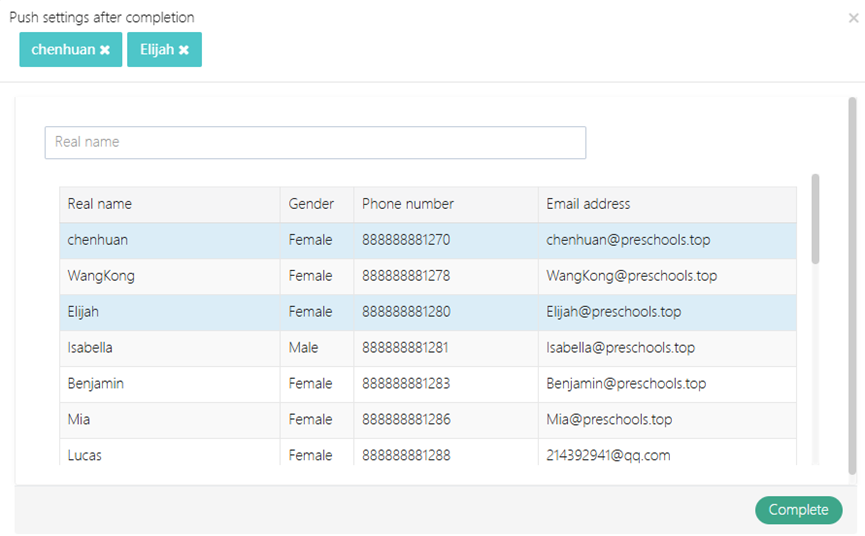Click the chenhuan tag label
This screenshot has width=865, height=536.
click(x=63, y=50)
